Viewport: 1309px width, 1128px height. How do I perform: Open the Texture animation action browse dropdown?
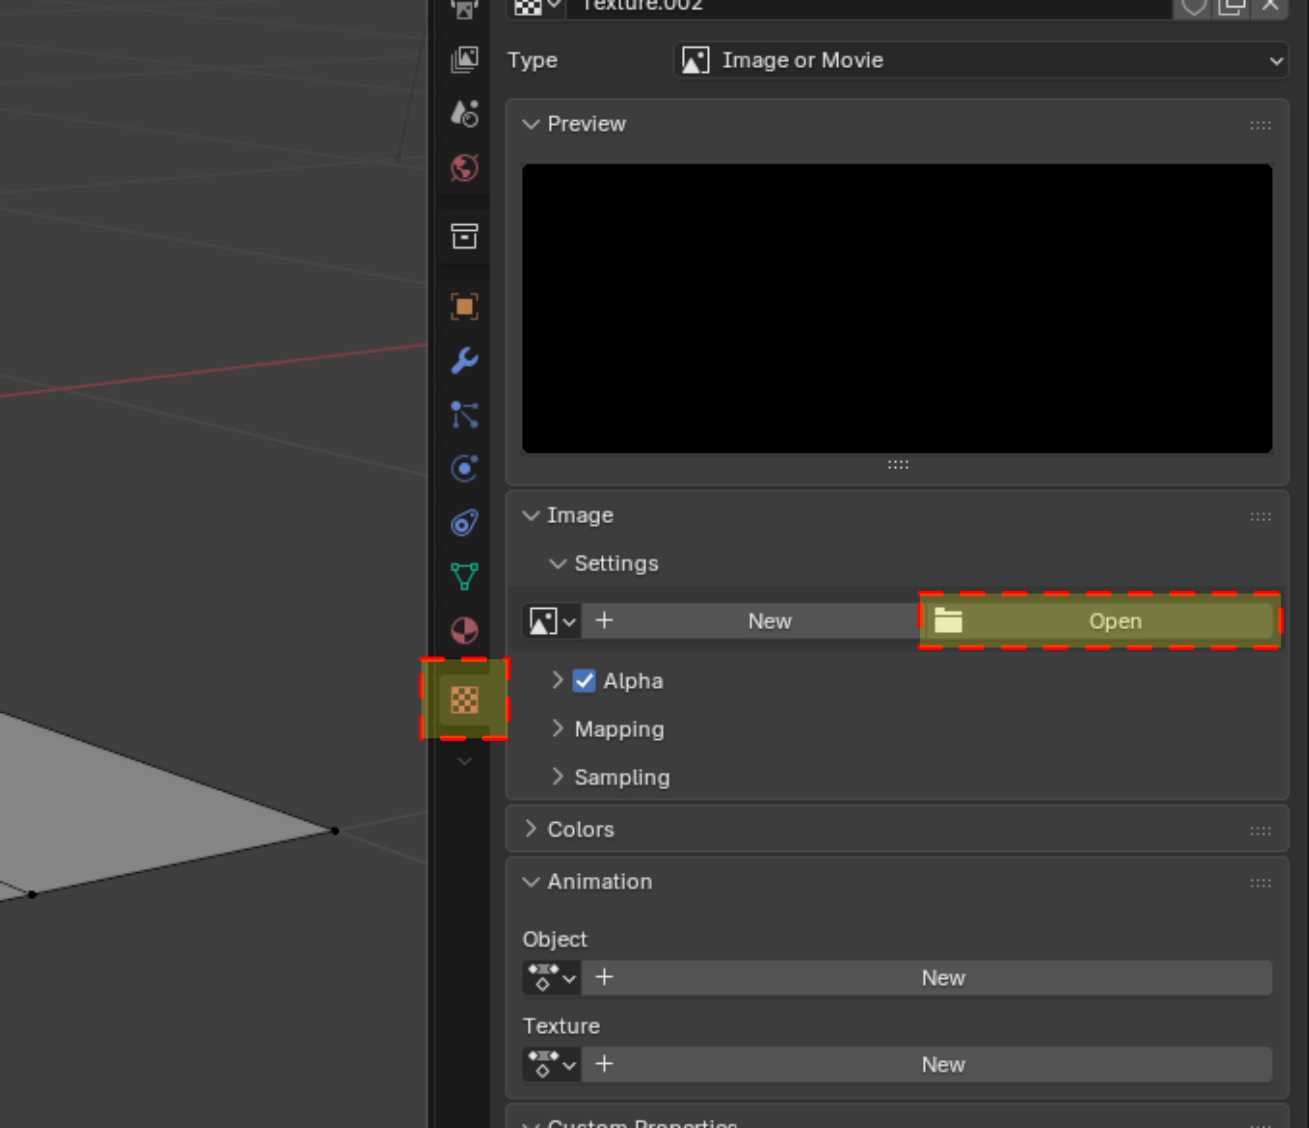coord(552,1064)
